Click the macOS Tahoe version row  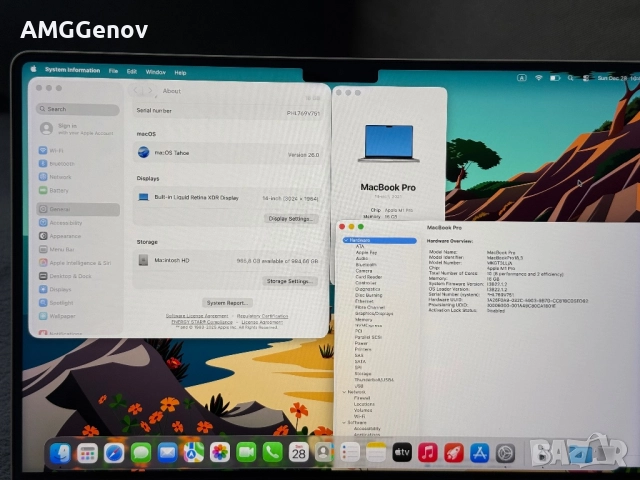(229, 153)
